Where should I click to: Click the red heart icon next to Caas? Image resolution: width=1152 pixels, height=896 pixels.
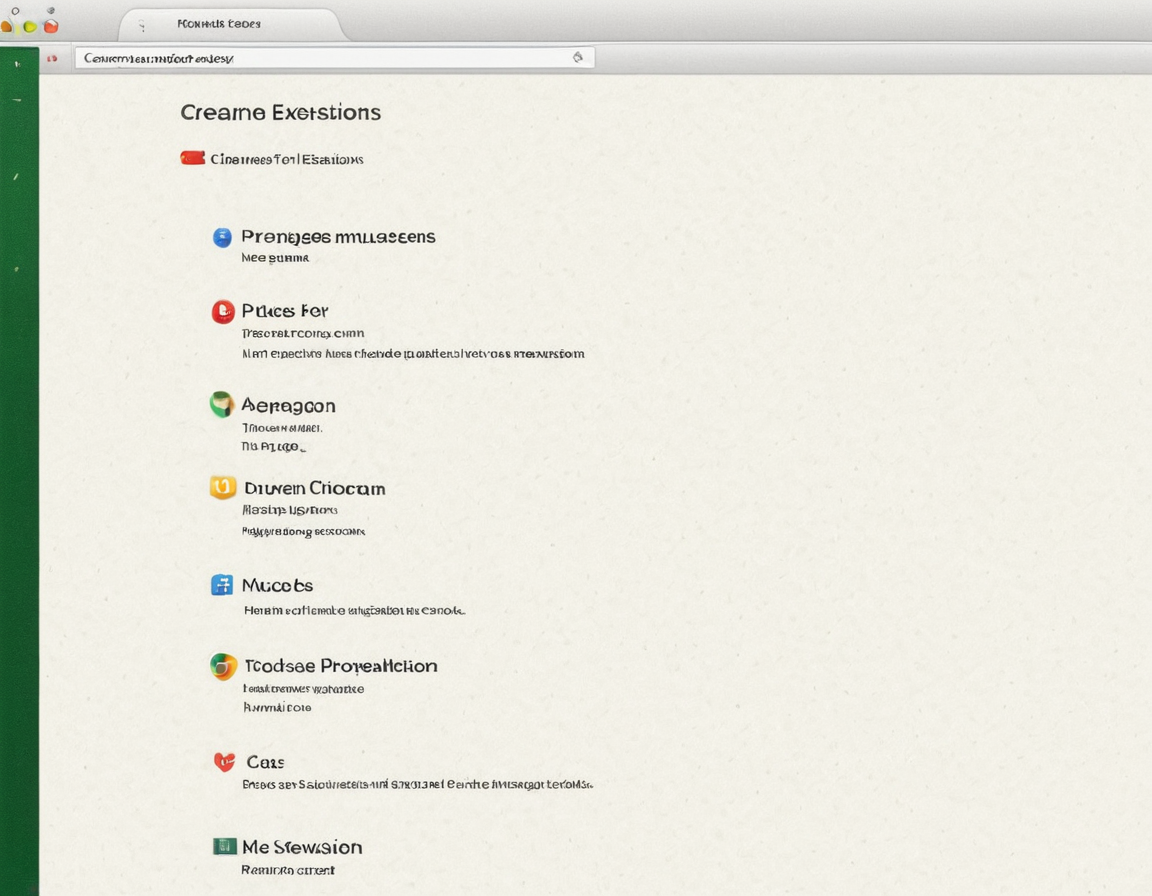tap(222, 761)
